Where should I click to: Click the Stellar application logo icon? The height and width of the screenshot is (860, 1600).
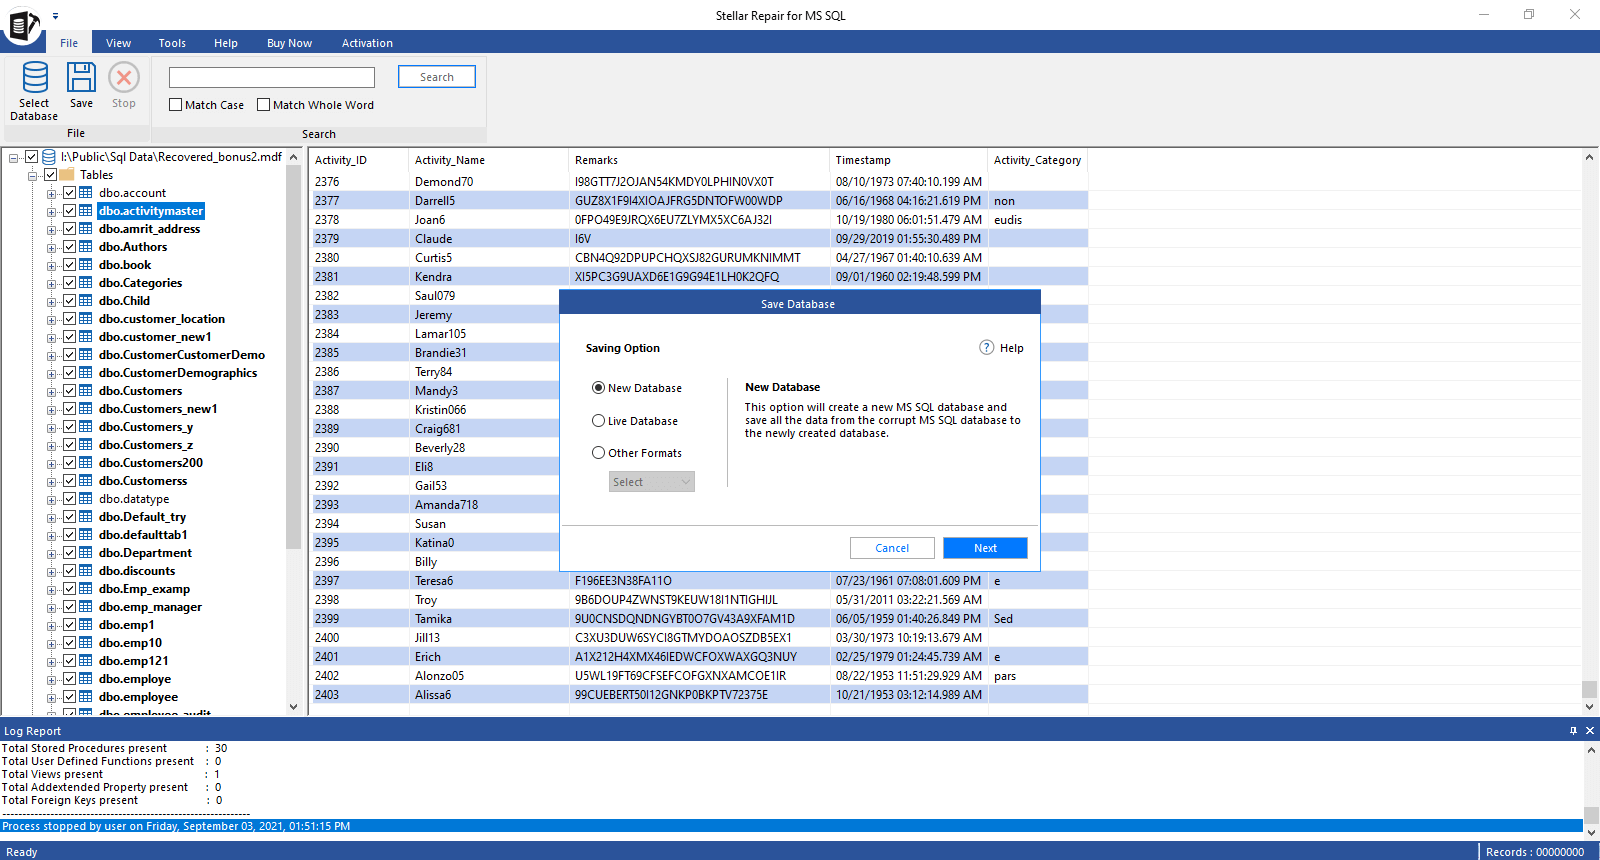pos(23,24)
